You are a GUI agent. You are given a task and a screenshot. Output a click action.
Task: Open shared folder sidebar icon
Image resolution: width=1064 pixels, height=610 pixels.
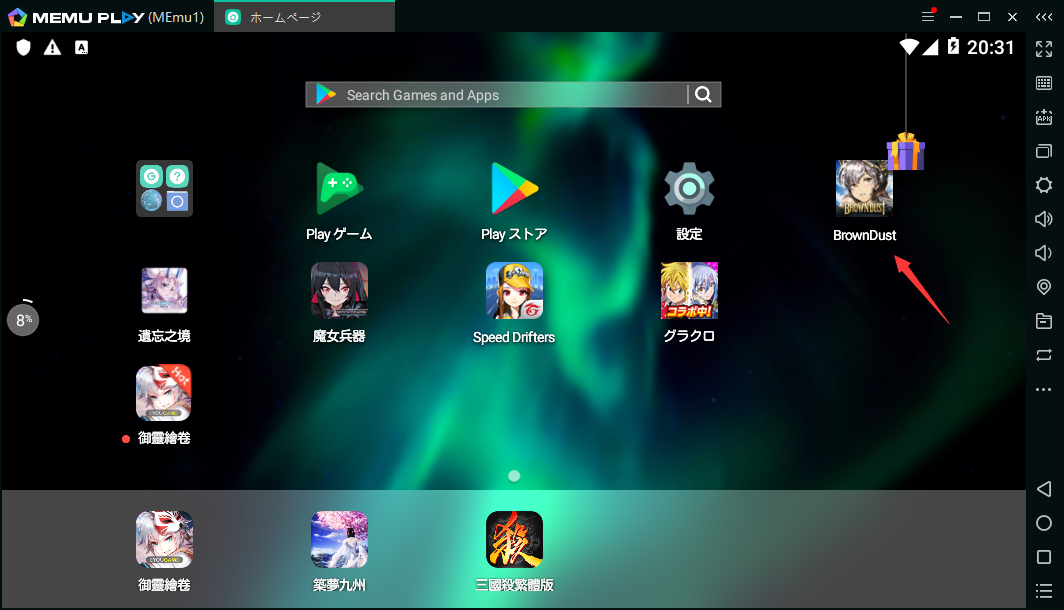[1044, 321]
